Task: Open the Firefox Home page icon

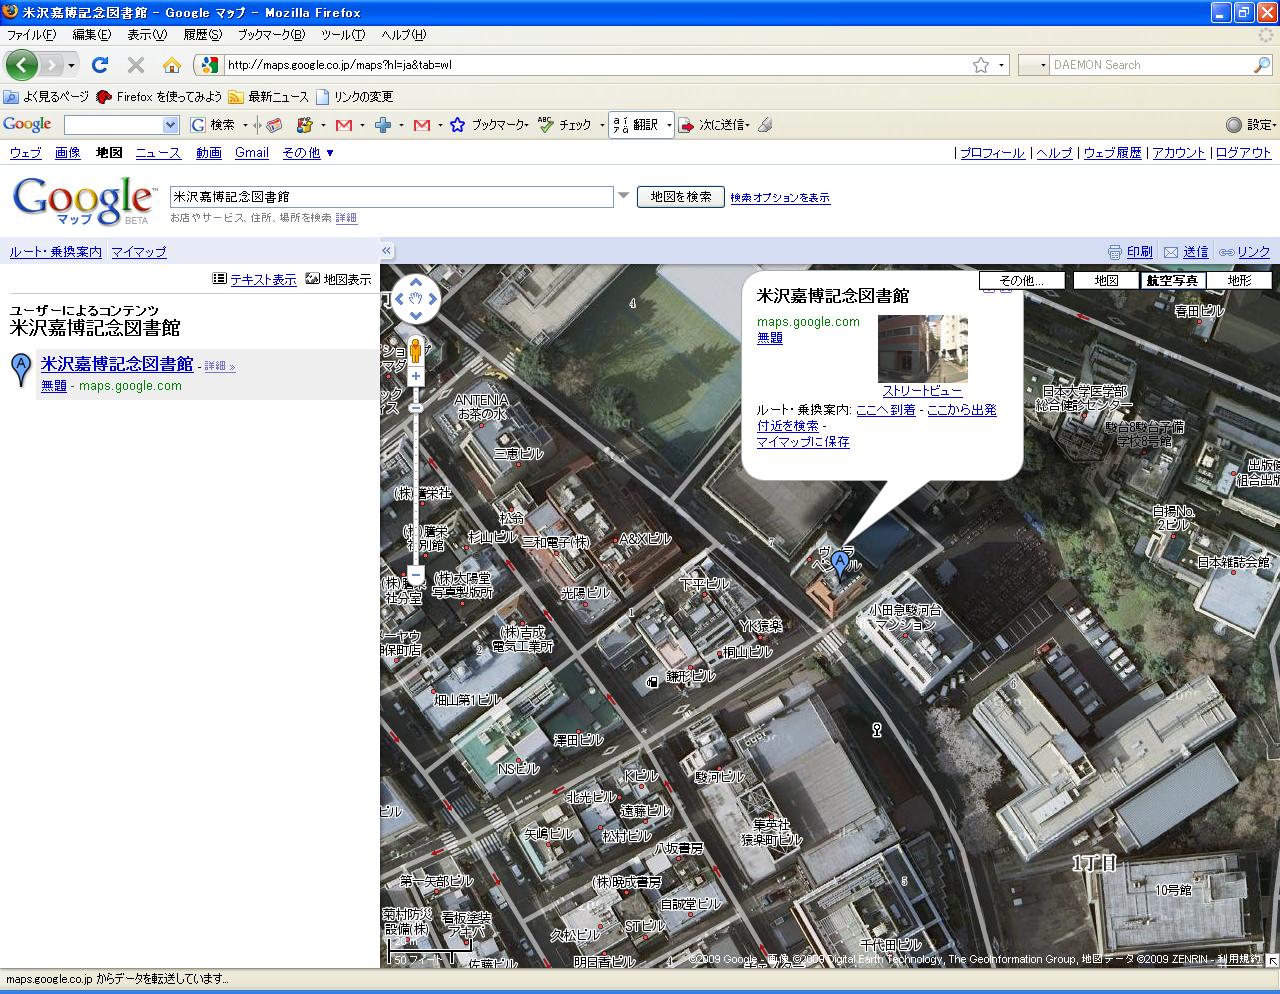Action: 172,65
